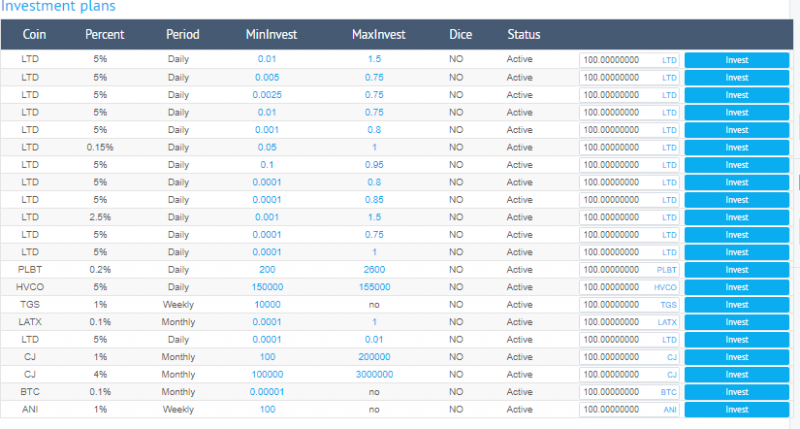The height and width of the screenshot is (429, 800).
Task: Click Invest button in the LATX row
Action: [x=737, y=322]
